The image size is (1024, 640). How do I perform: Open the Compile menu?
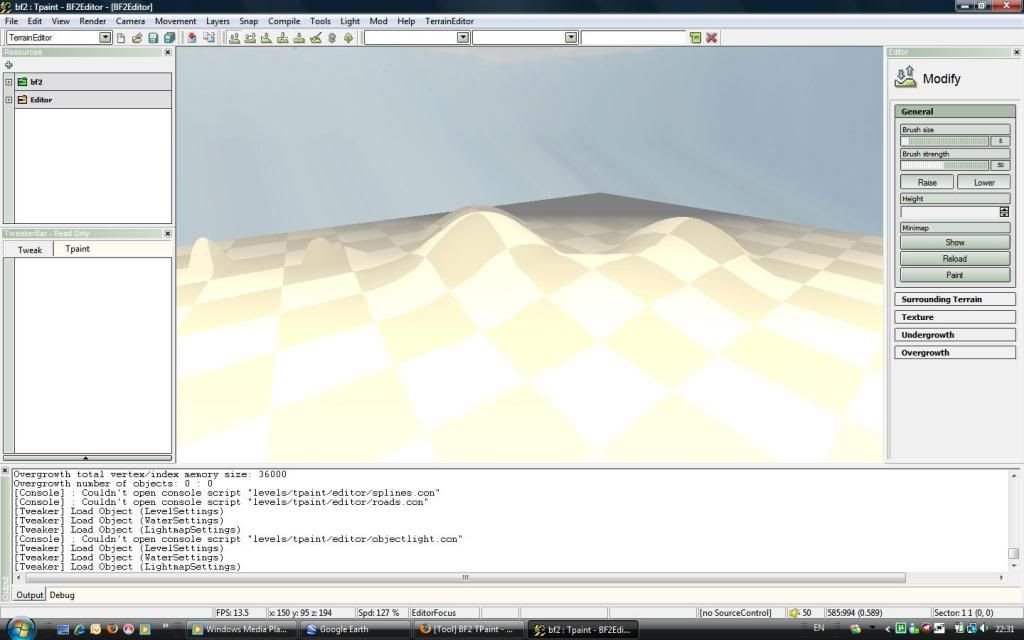[x=284, y=21]
